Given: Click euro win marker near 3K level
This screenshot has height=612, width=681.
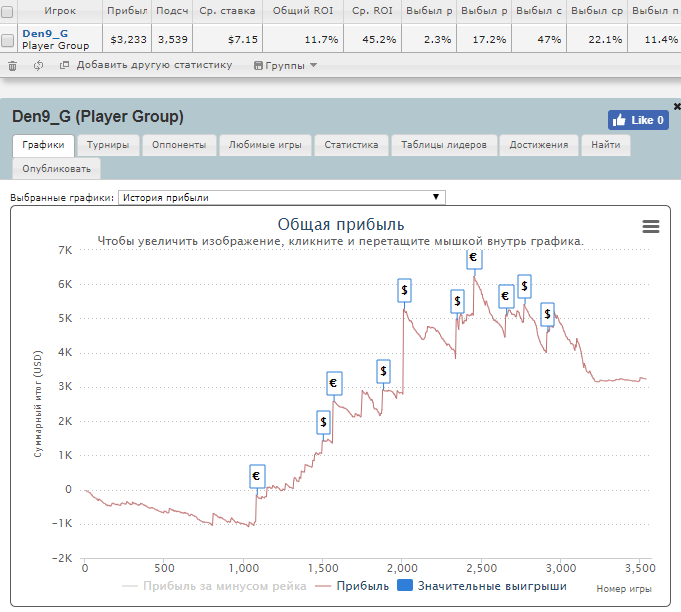Looking at the screenshot, I should 334,383.
